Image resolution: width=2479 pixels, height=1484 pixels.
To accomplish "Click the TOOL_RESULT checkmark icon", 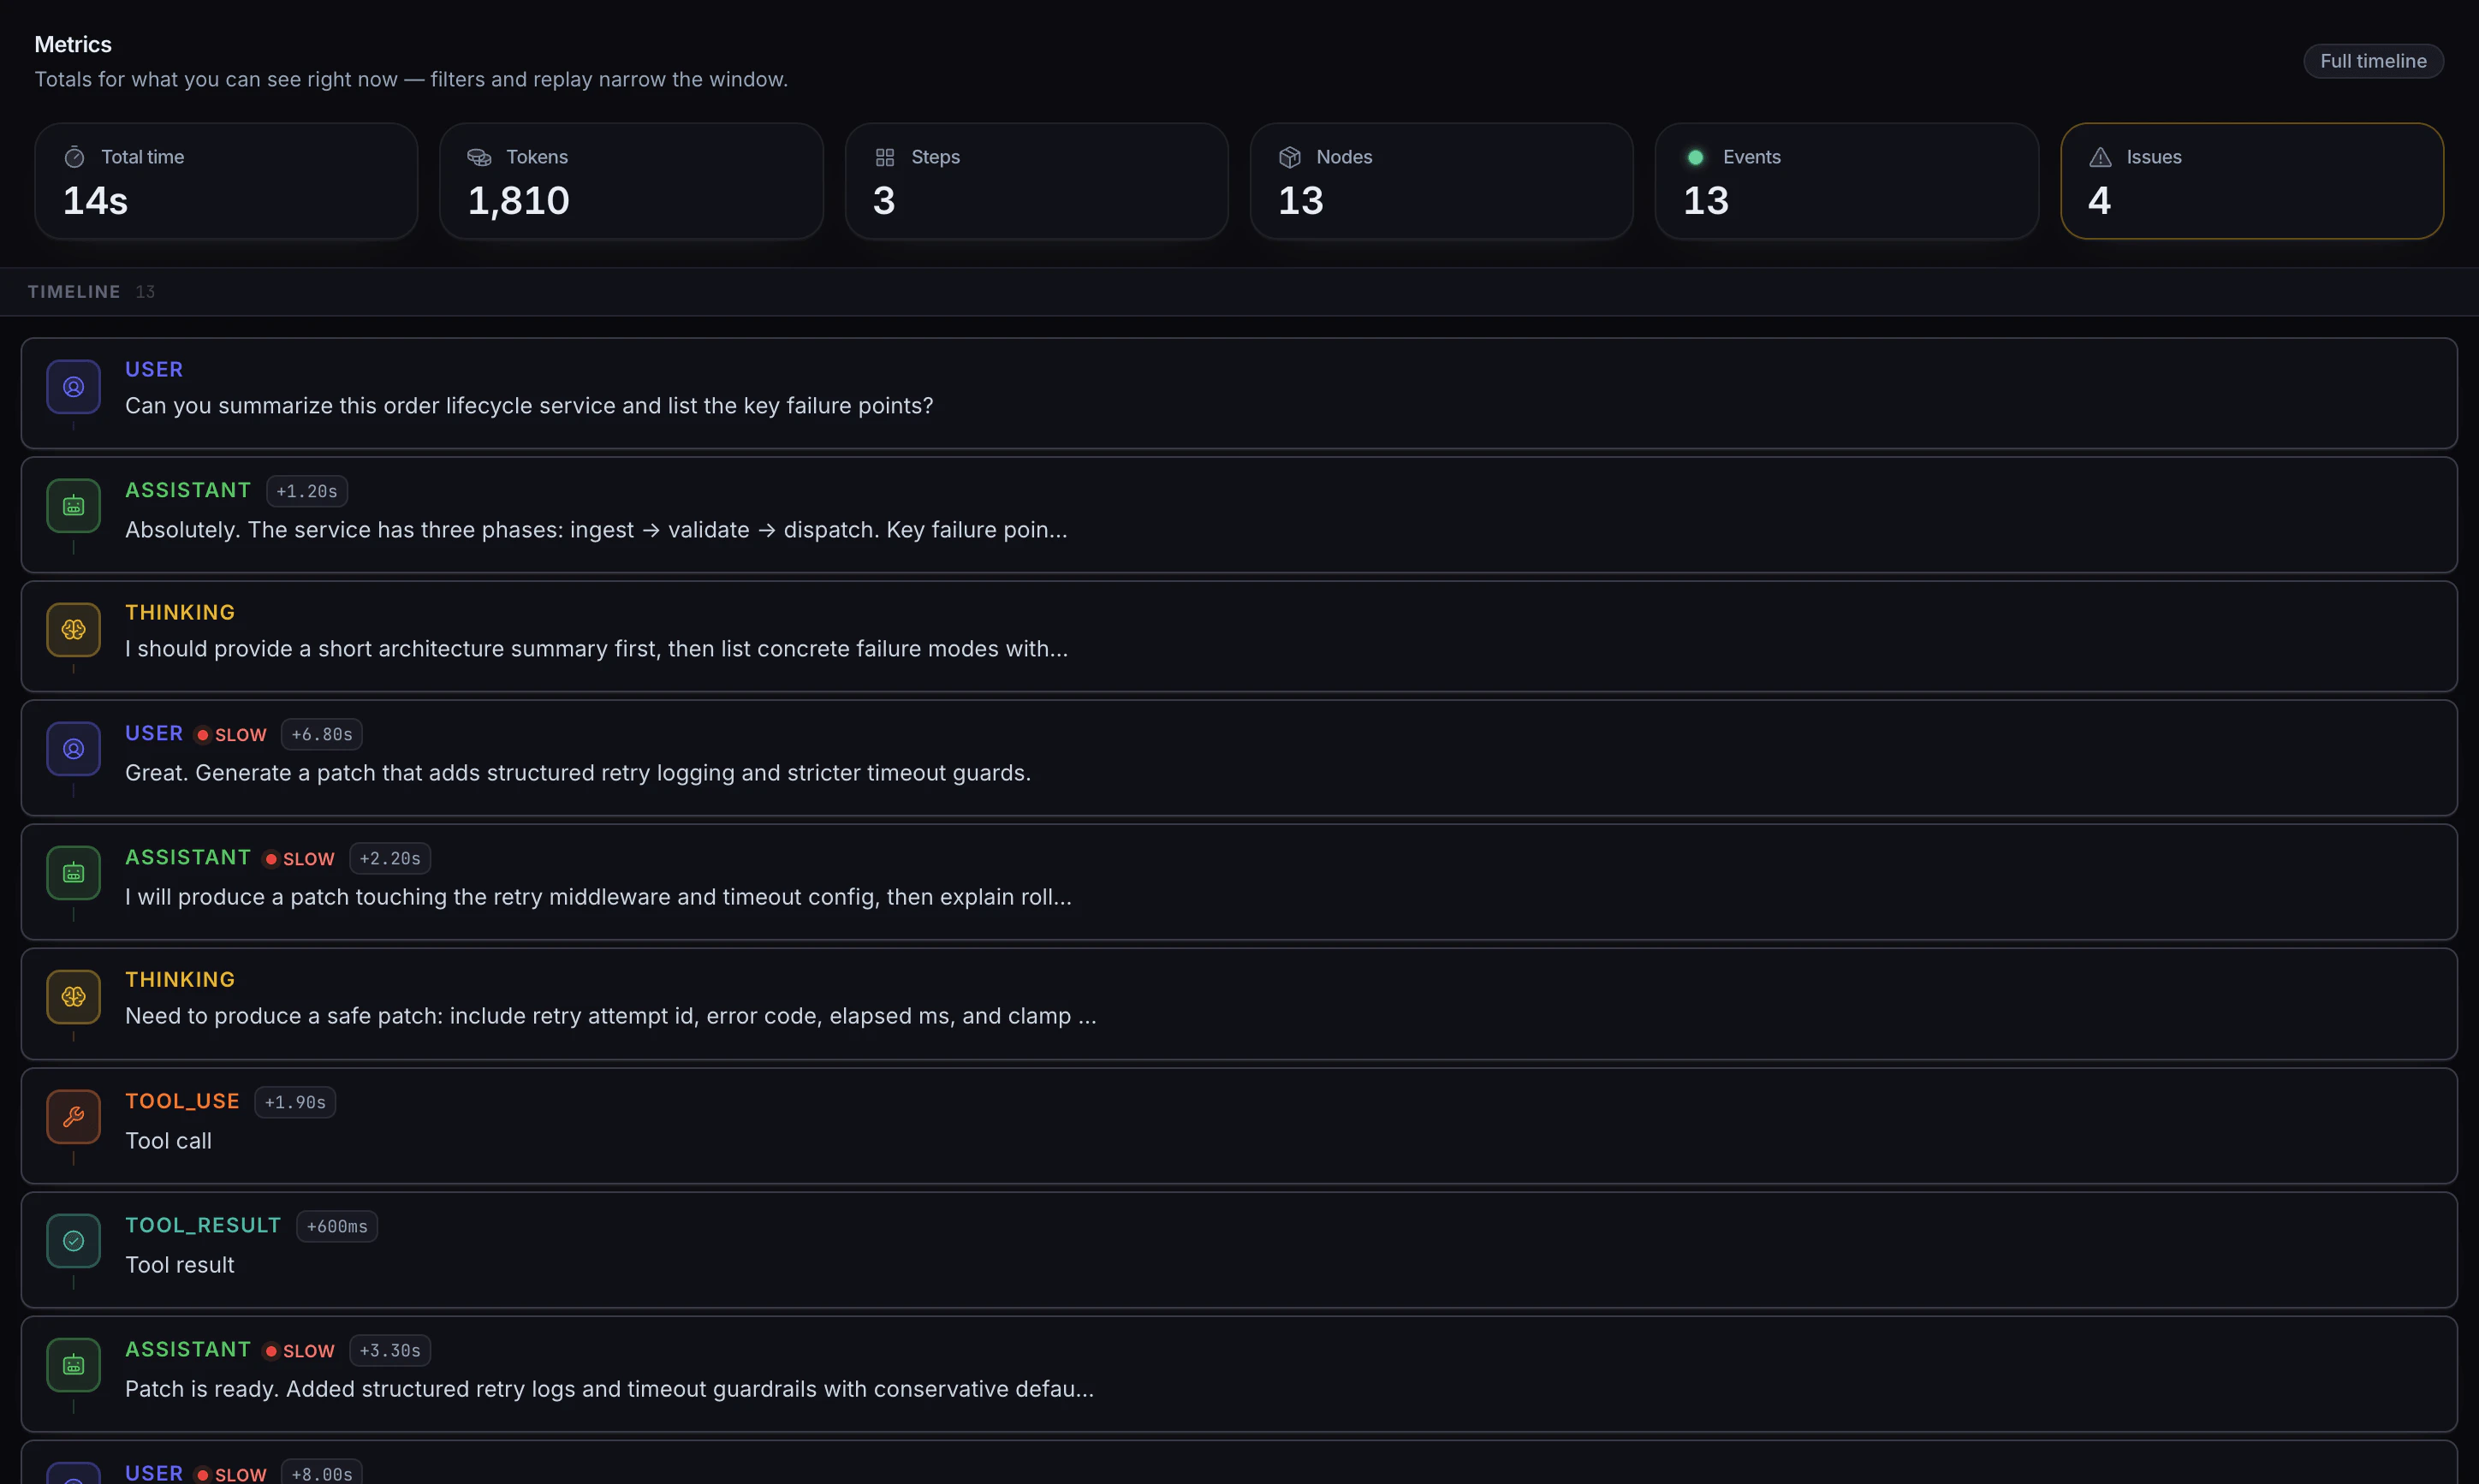I will pyautogui.click(x=73, y=1241).
